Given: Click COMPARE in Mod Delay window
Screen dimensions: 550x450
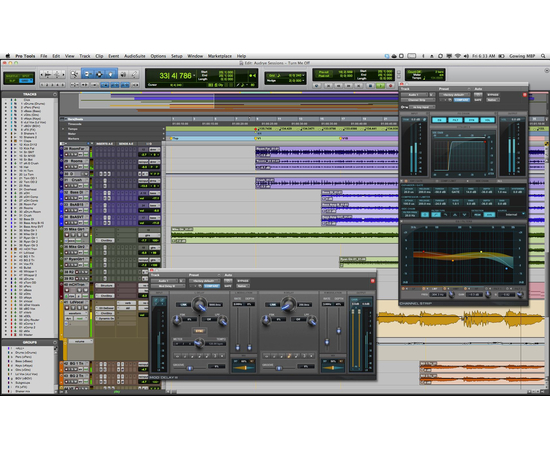Looking at the screenshot, I should pyautogui.click(x=212, y=286).
